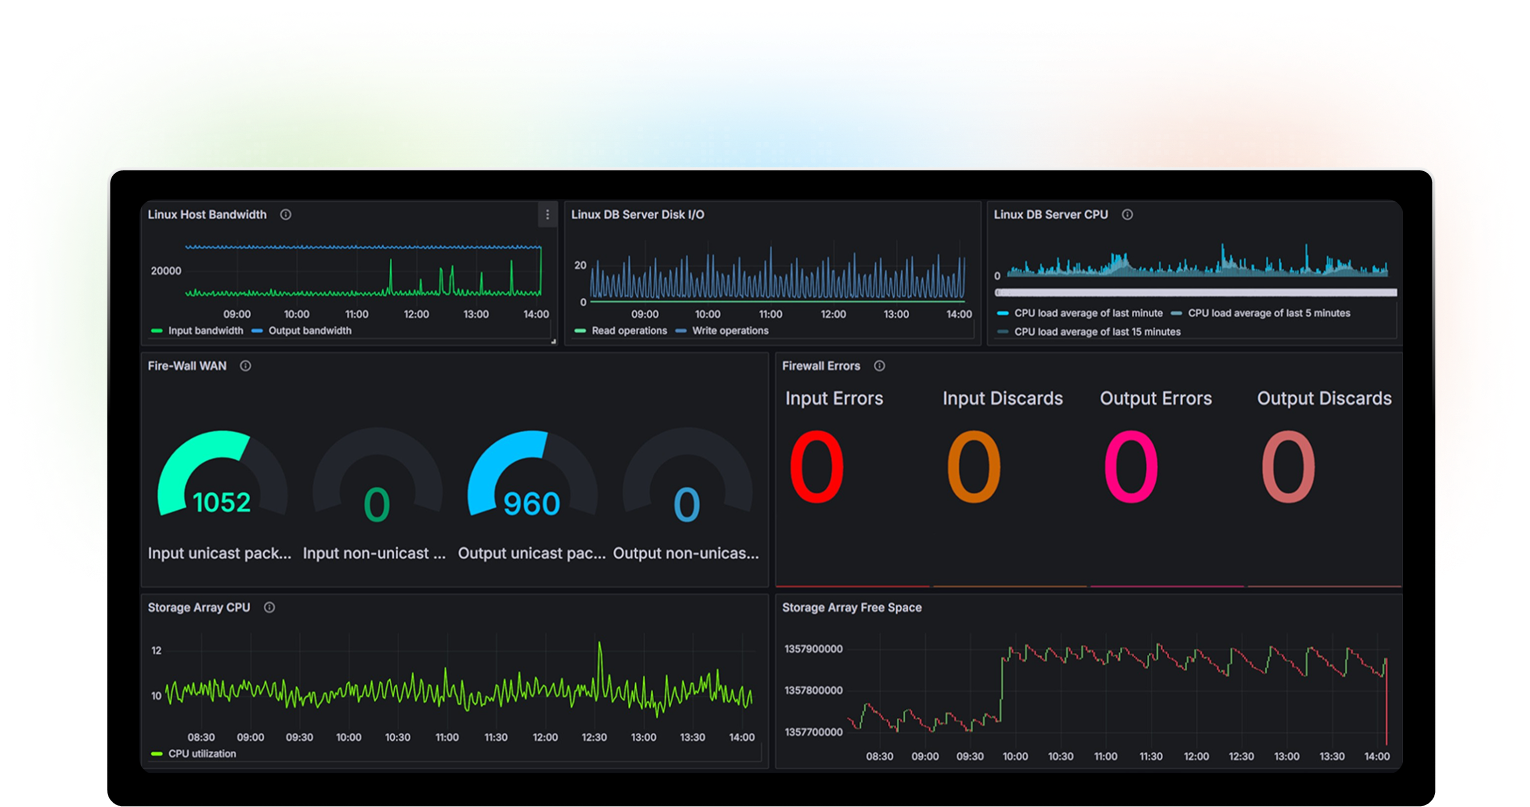Toggle CPU load average of last 5 minutes series

tap(1268, 313)
